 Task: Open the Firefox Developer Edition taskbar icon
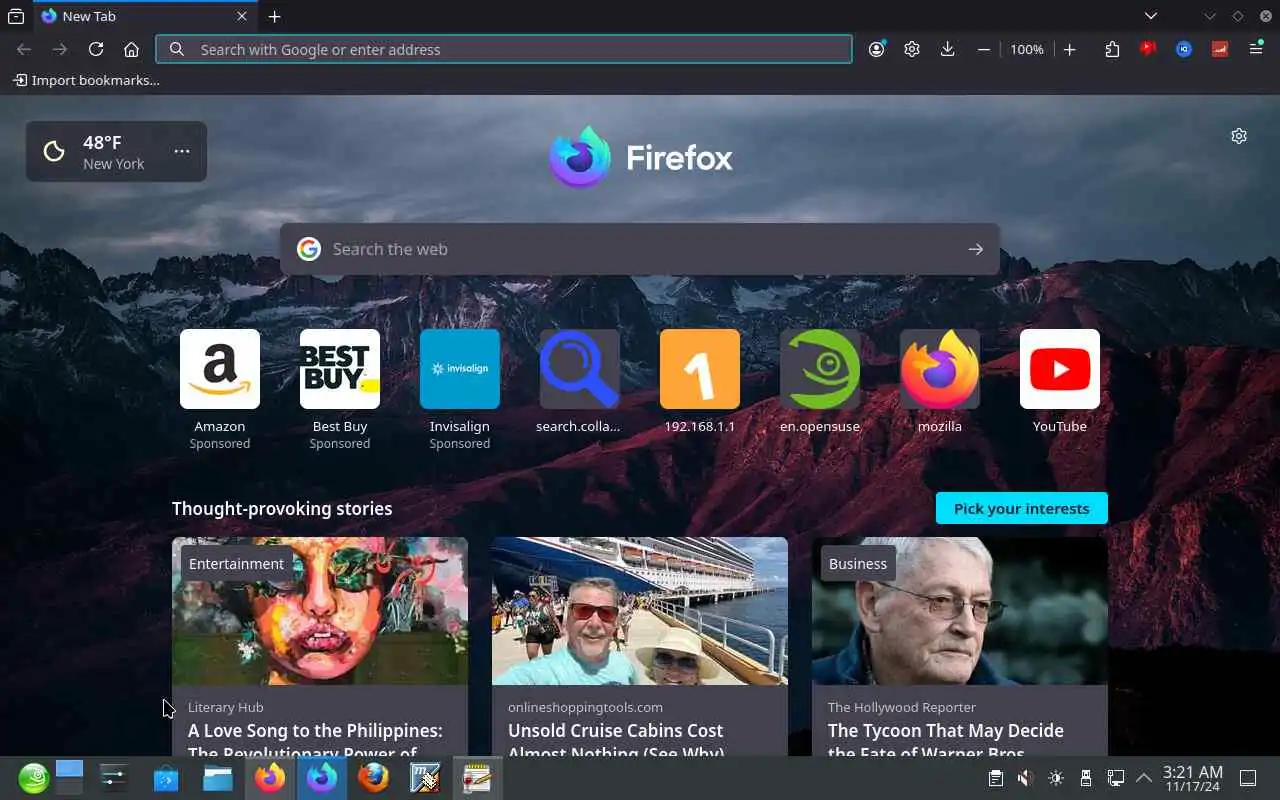click(x=322, y=778)
